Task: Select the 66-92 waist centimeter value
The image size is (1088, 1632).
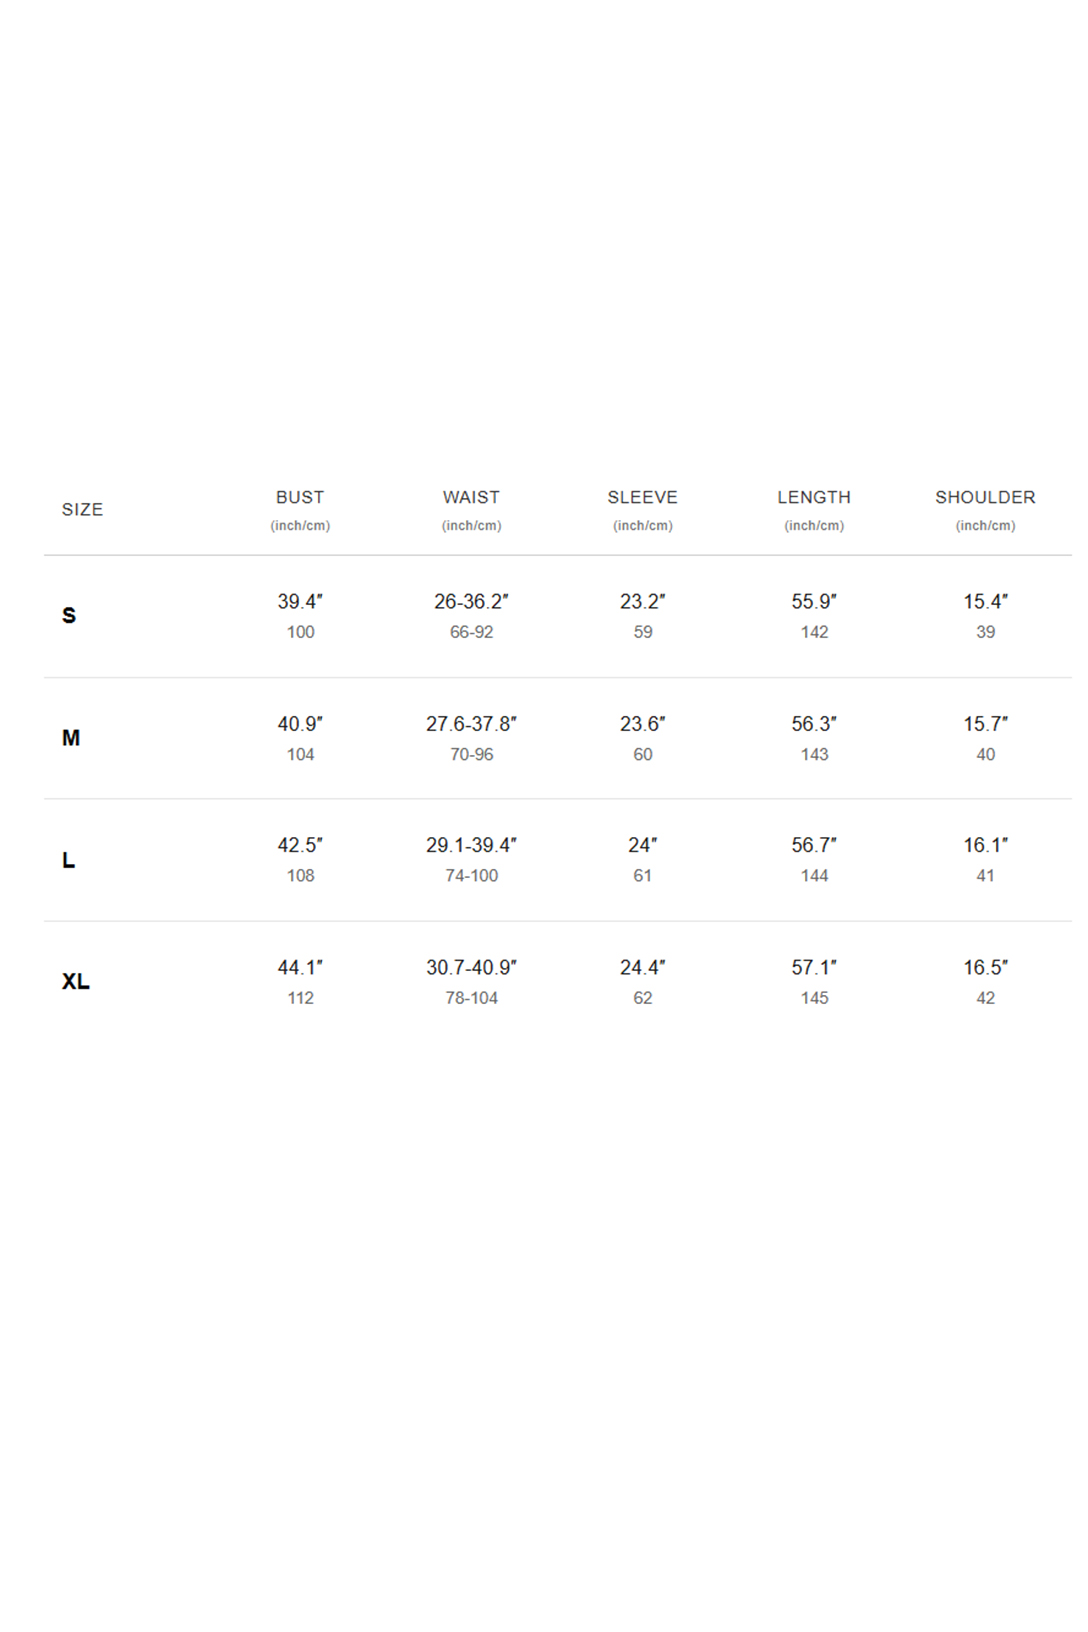Action: (x=471, y=632)
